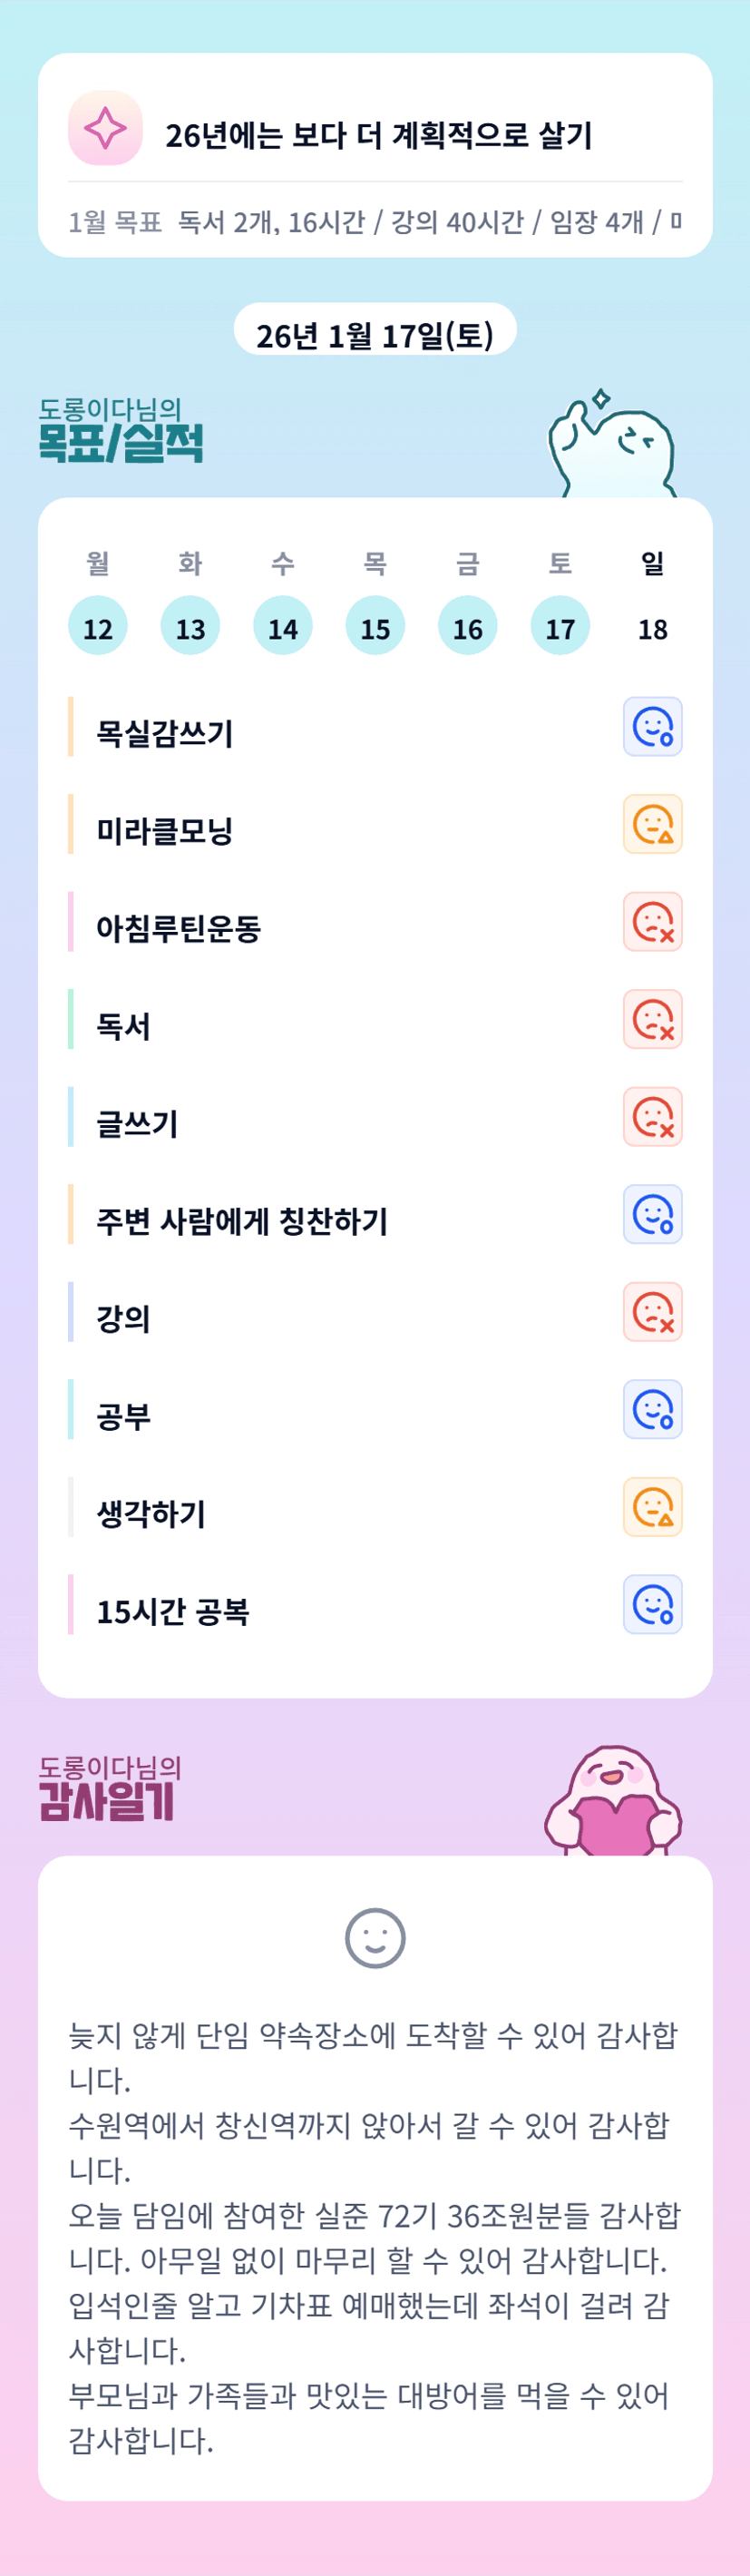The image size is (750, 2576).
Task: Click the 목실감쓰기 blue smiley status icon
Action: tap(653, 727)
